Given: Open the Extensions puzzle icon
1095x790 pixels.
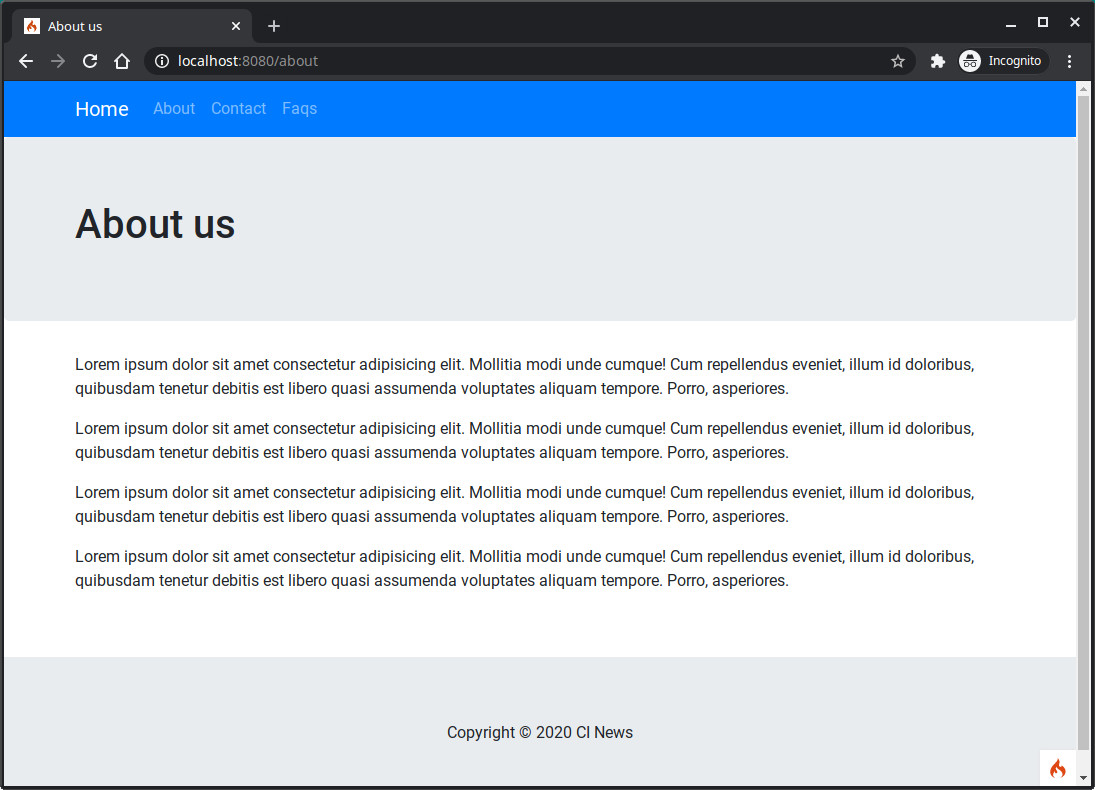Looking at the screenshot, I should pyautogui.click(x=937, y=61).
